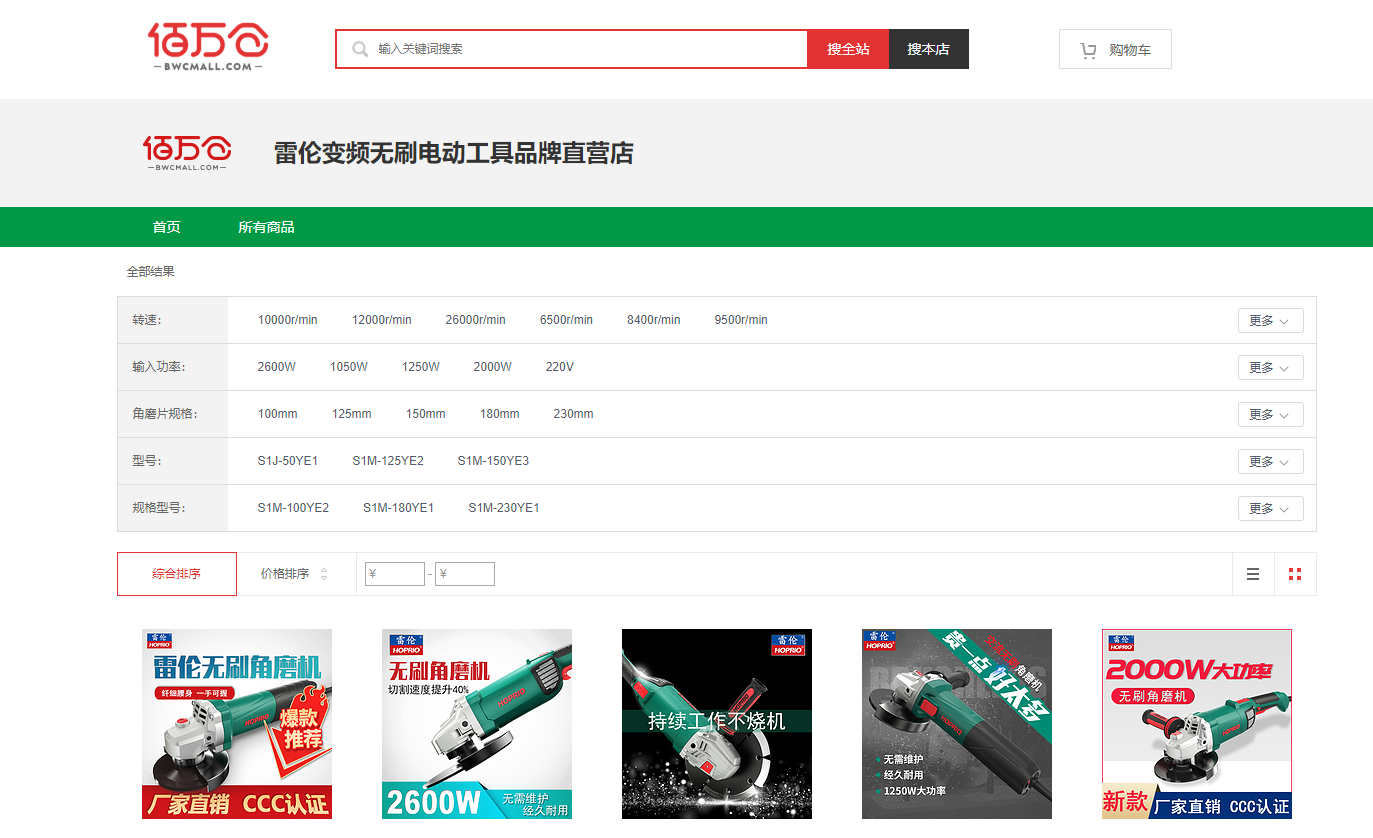Screen dimensions: 1373x838
Task: Filter by 8400r/min speed
Action: coord(654,320)
